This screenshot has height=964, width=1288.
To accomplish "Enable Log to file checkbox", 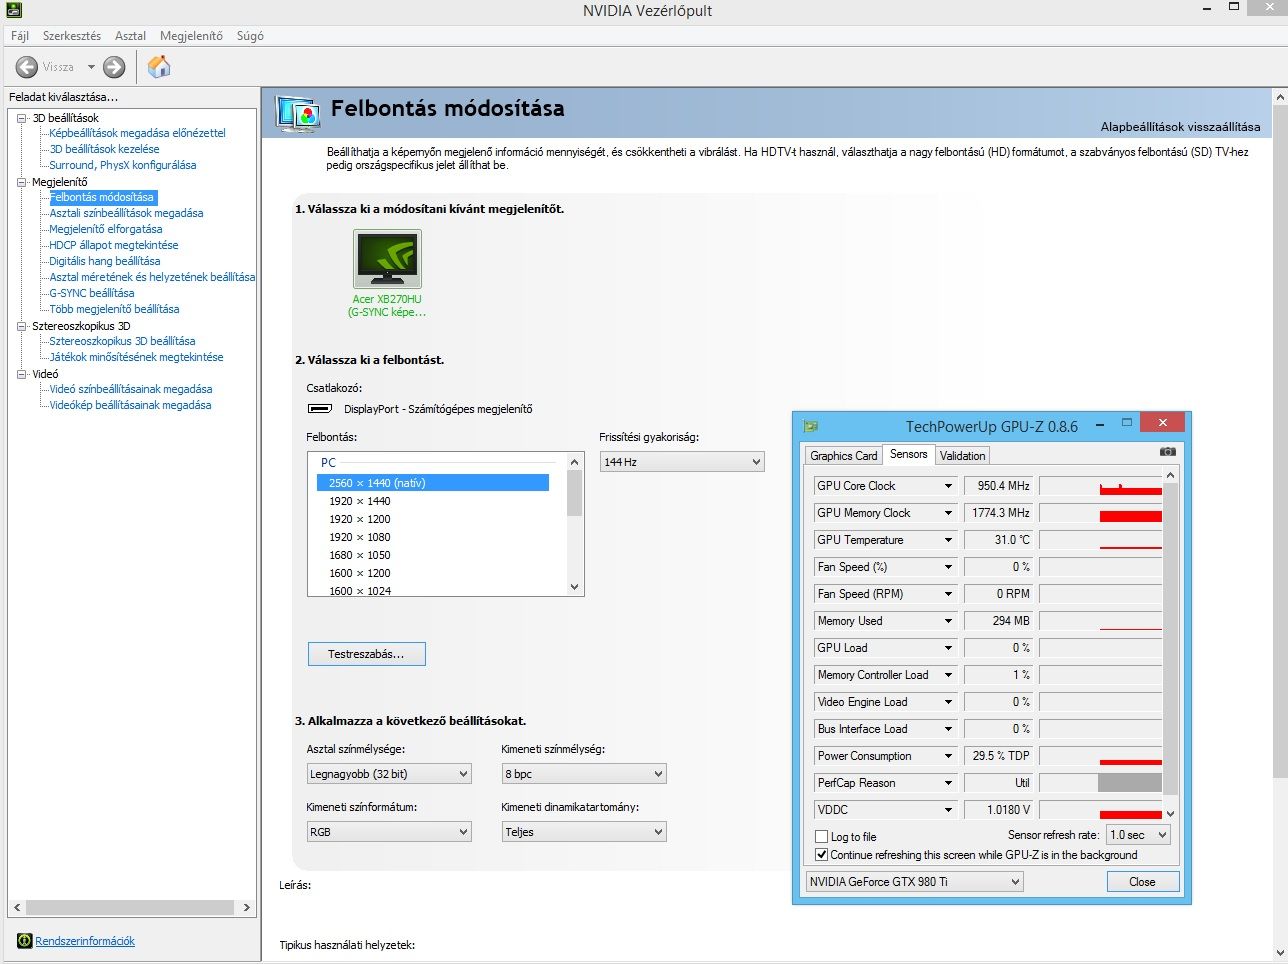I will pyautogui.click(x=822, y=837).
